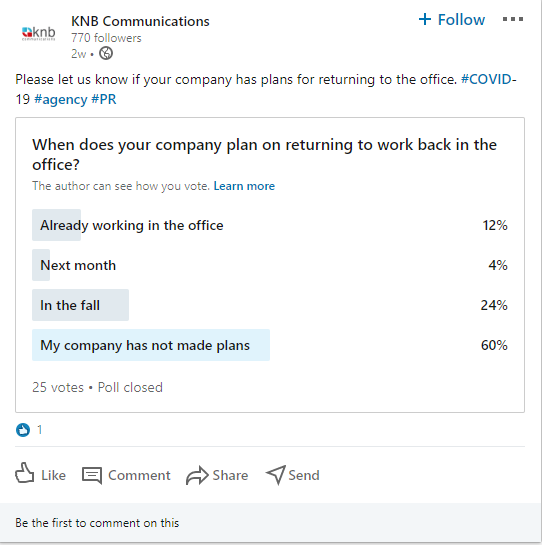Click the thumbs-up Like icon

25,473
